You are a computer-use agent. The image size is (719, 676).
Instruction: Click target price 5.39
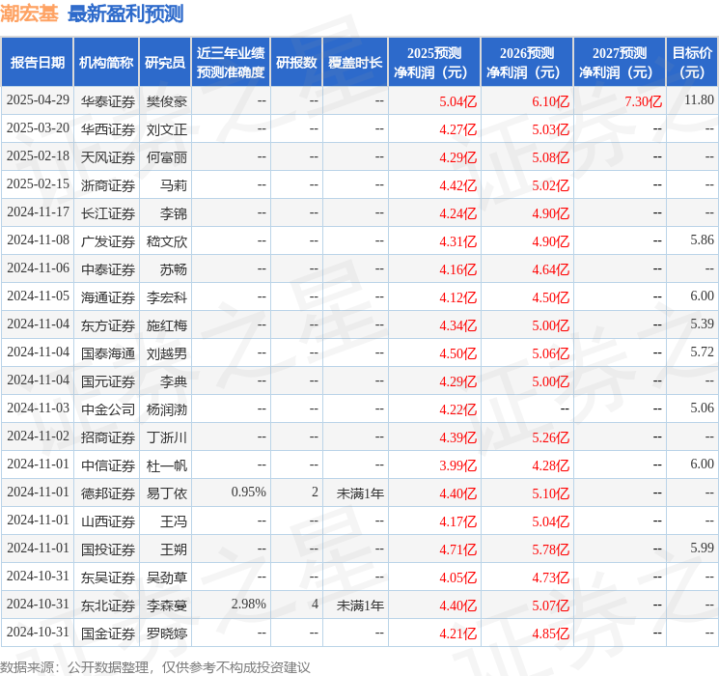pyautogui.click(x=702, y=324)
